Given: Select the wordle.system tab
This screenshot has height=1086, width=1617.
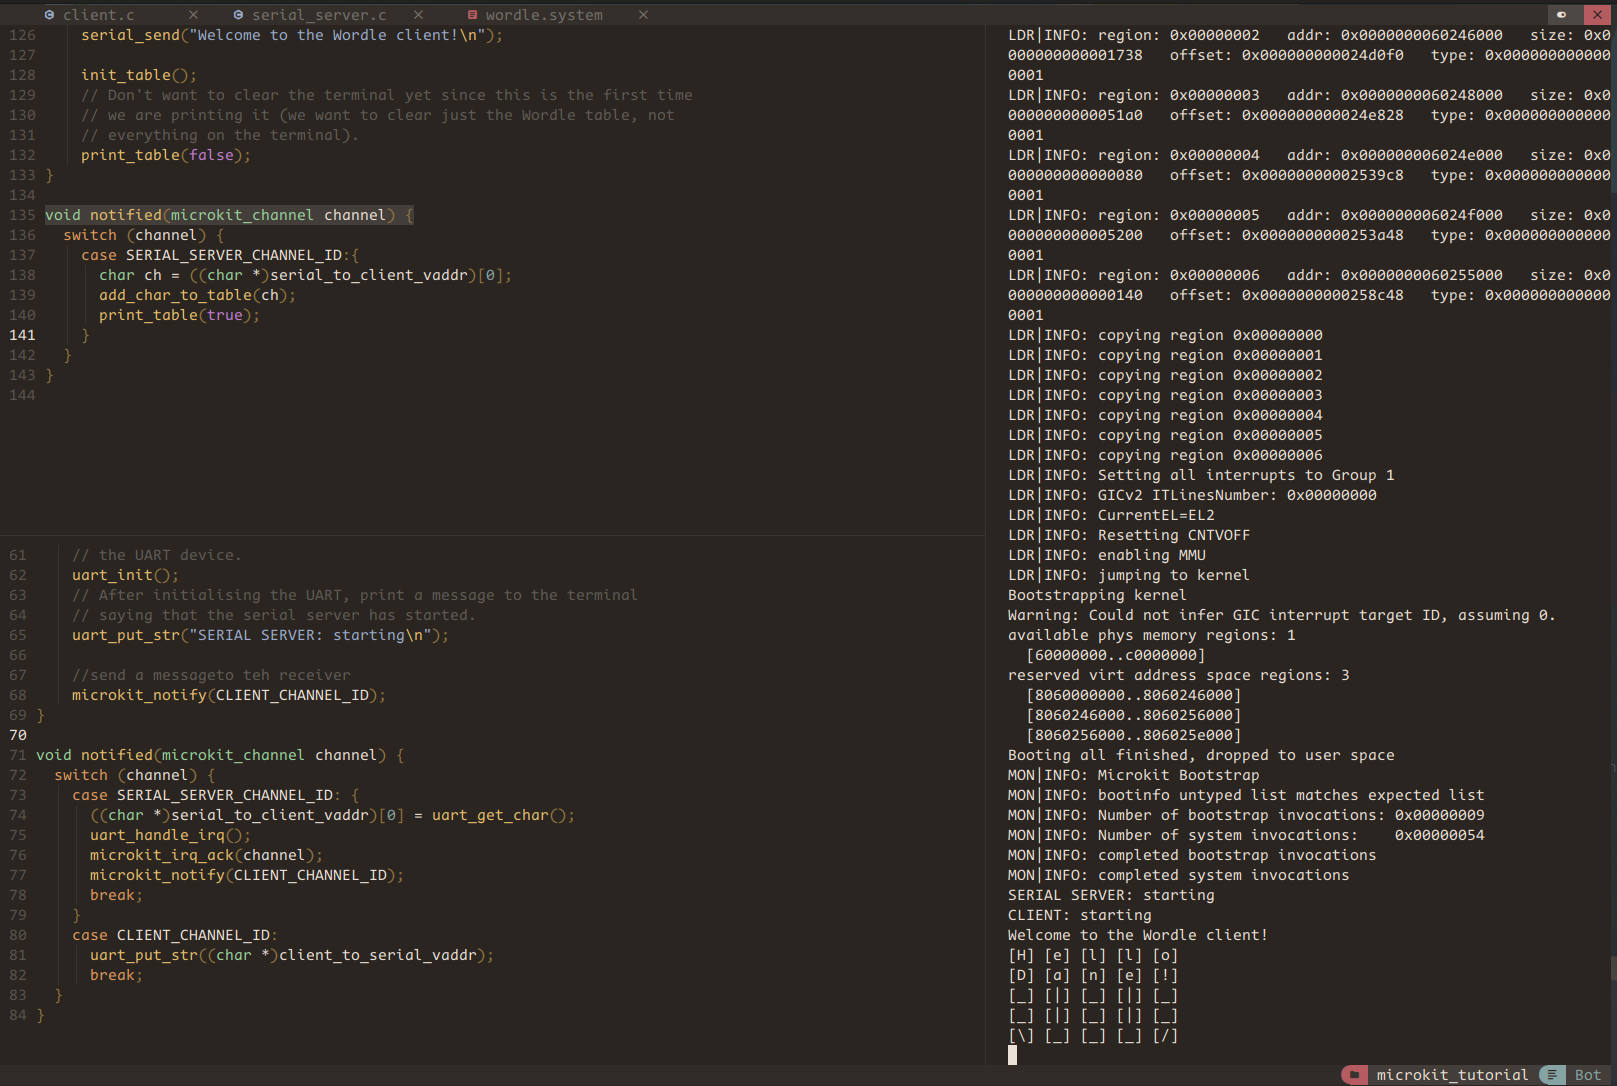Looking at the screenshot, I should click(x=544, y=15).
